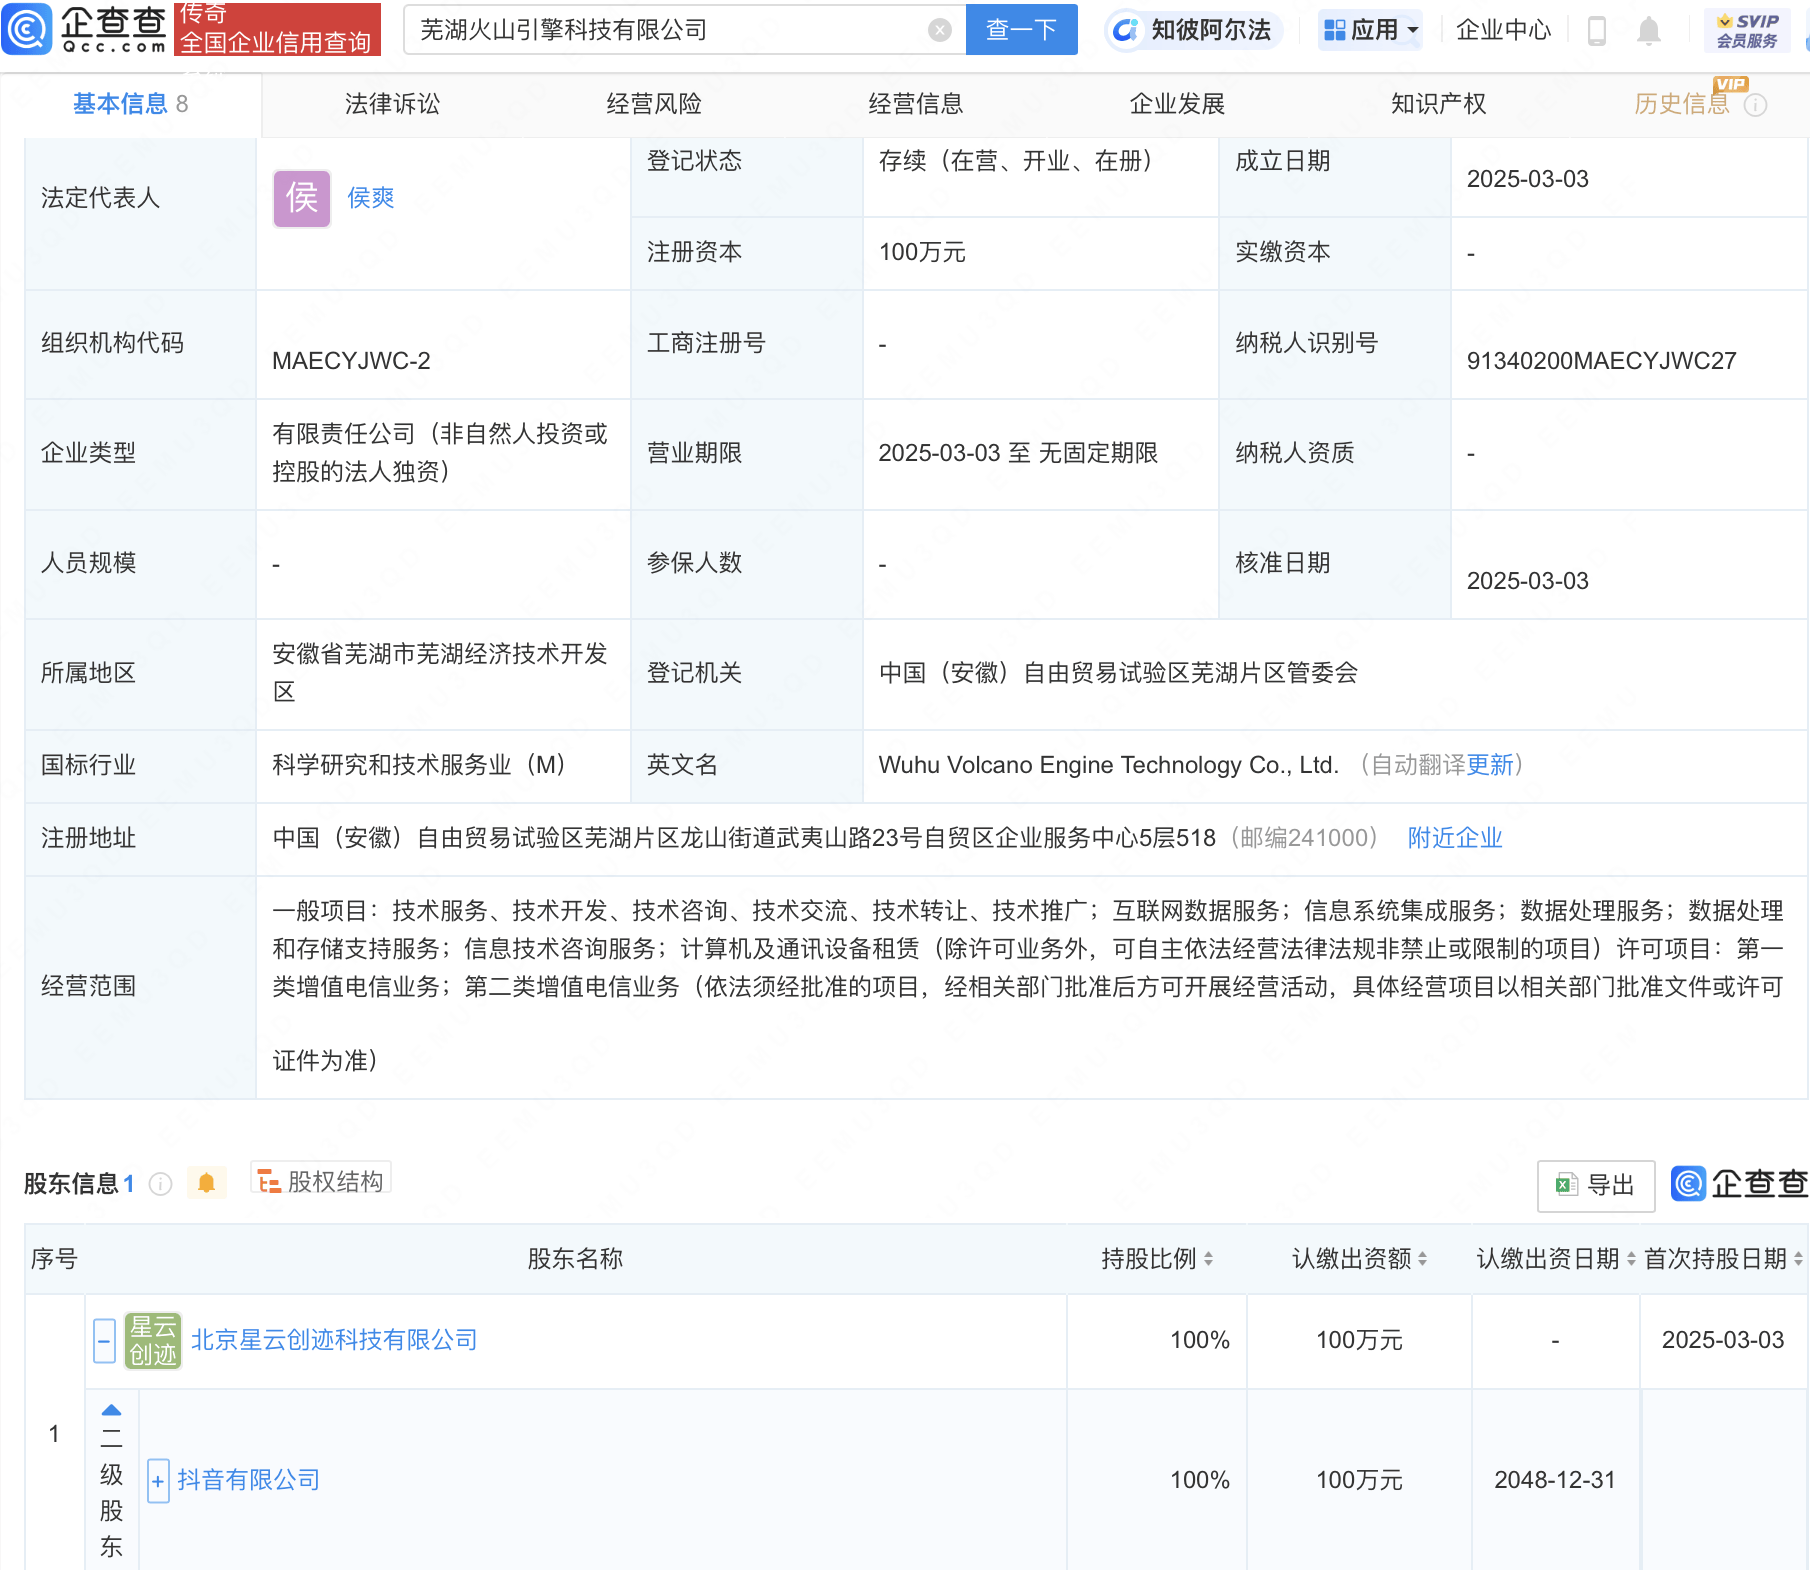1810x1570 pixels.
Task: Switch to 企业发展 tab
Action: (x=1177, y=104)
